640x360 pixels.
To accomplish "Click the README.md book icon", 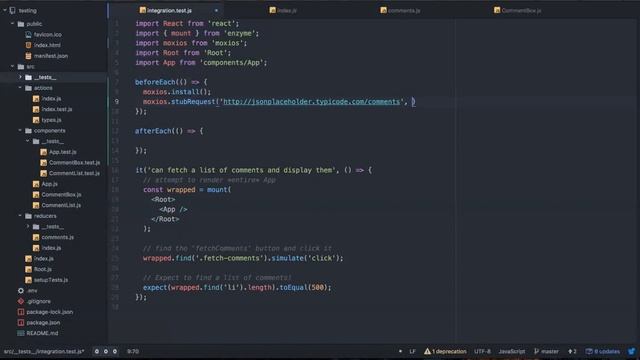I will click(21, 333).
